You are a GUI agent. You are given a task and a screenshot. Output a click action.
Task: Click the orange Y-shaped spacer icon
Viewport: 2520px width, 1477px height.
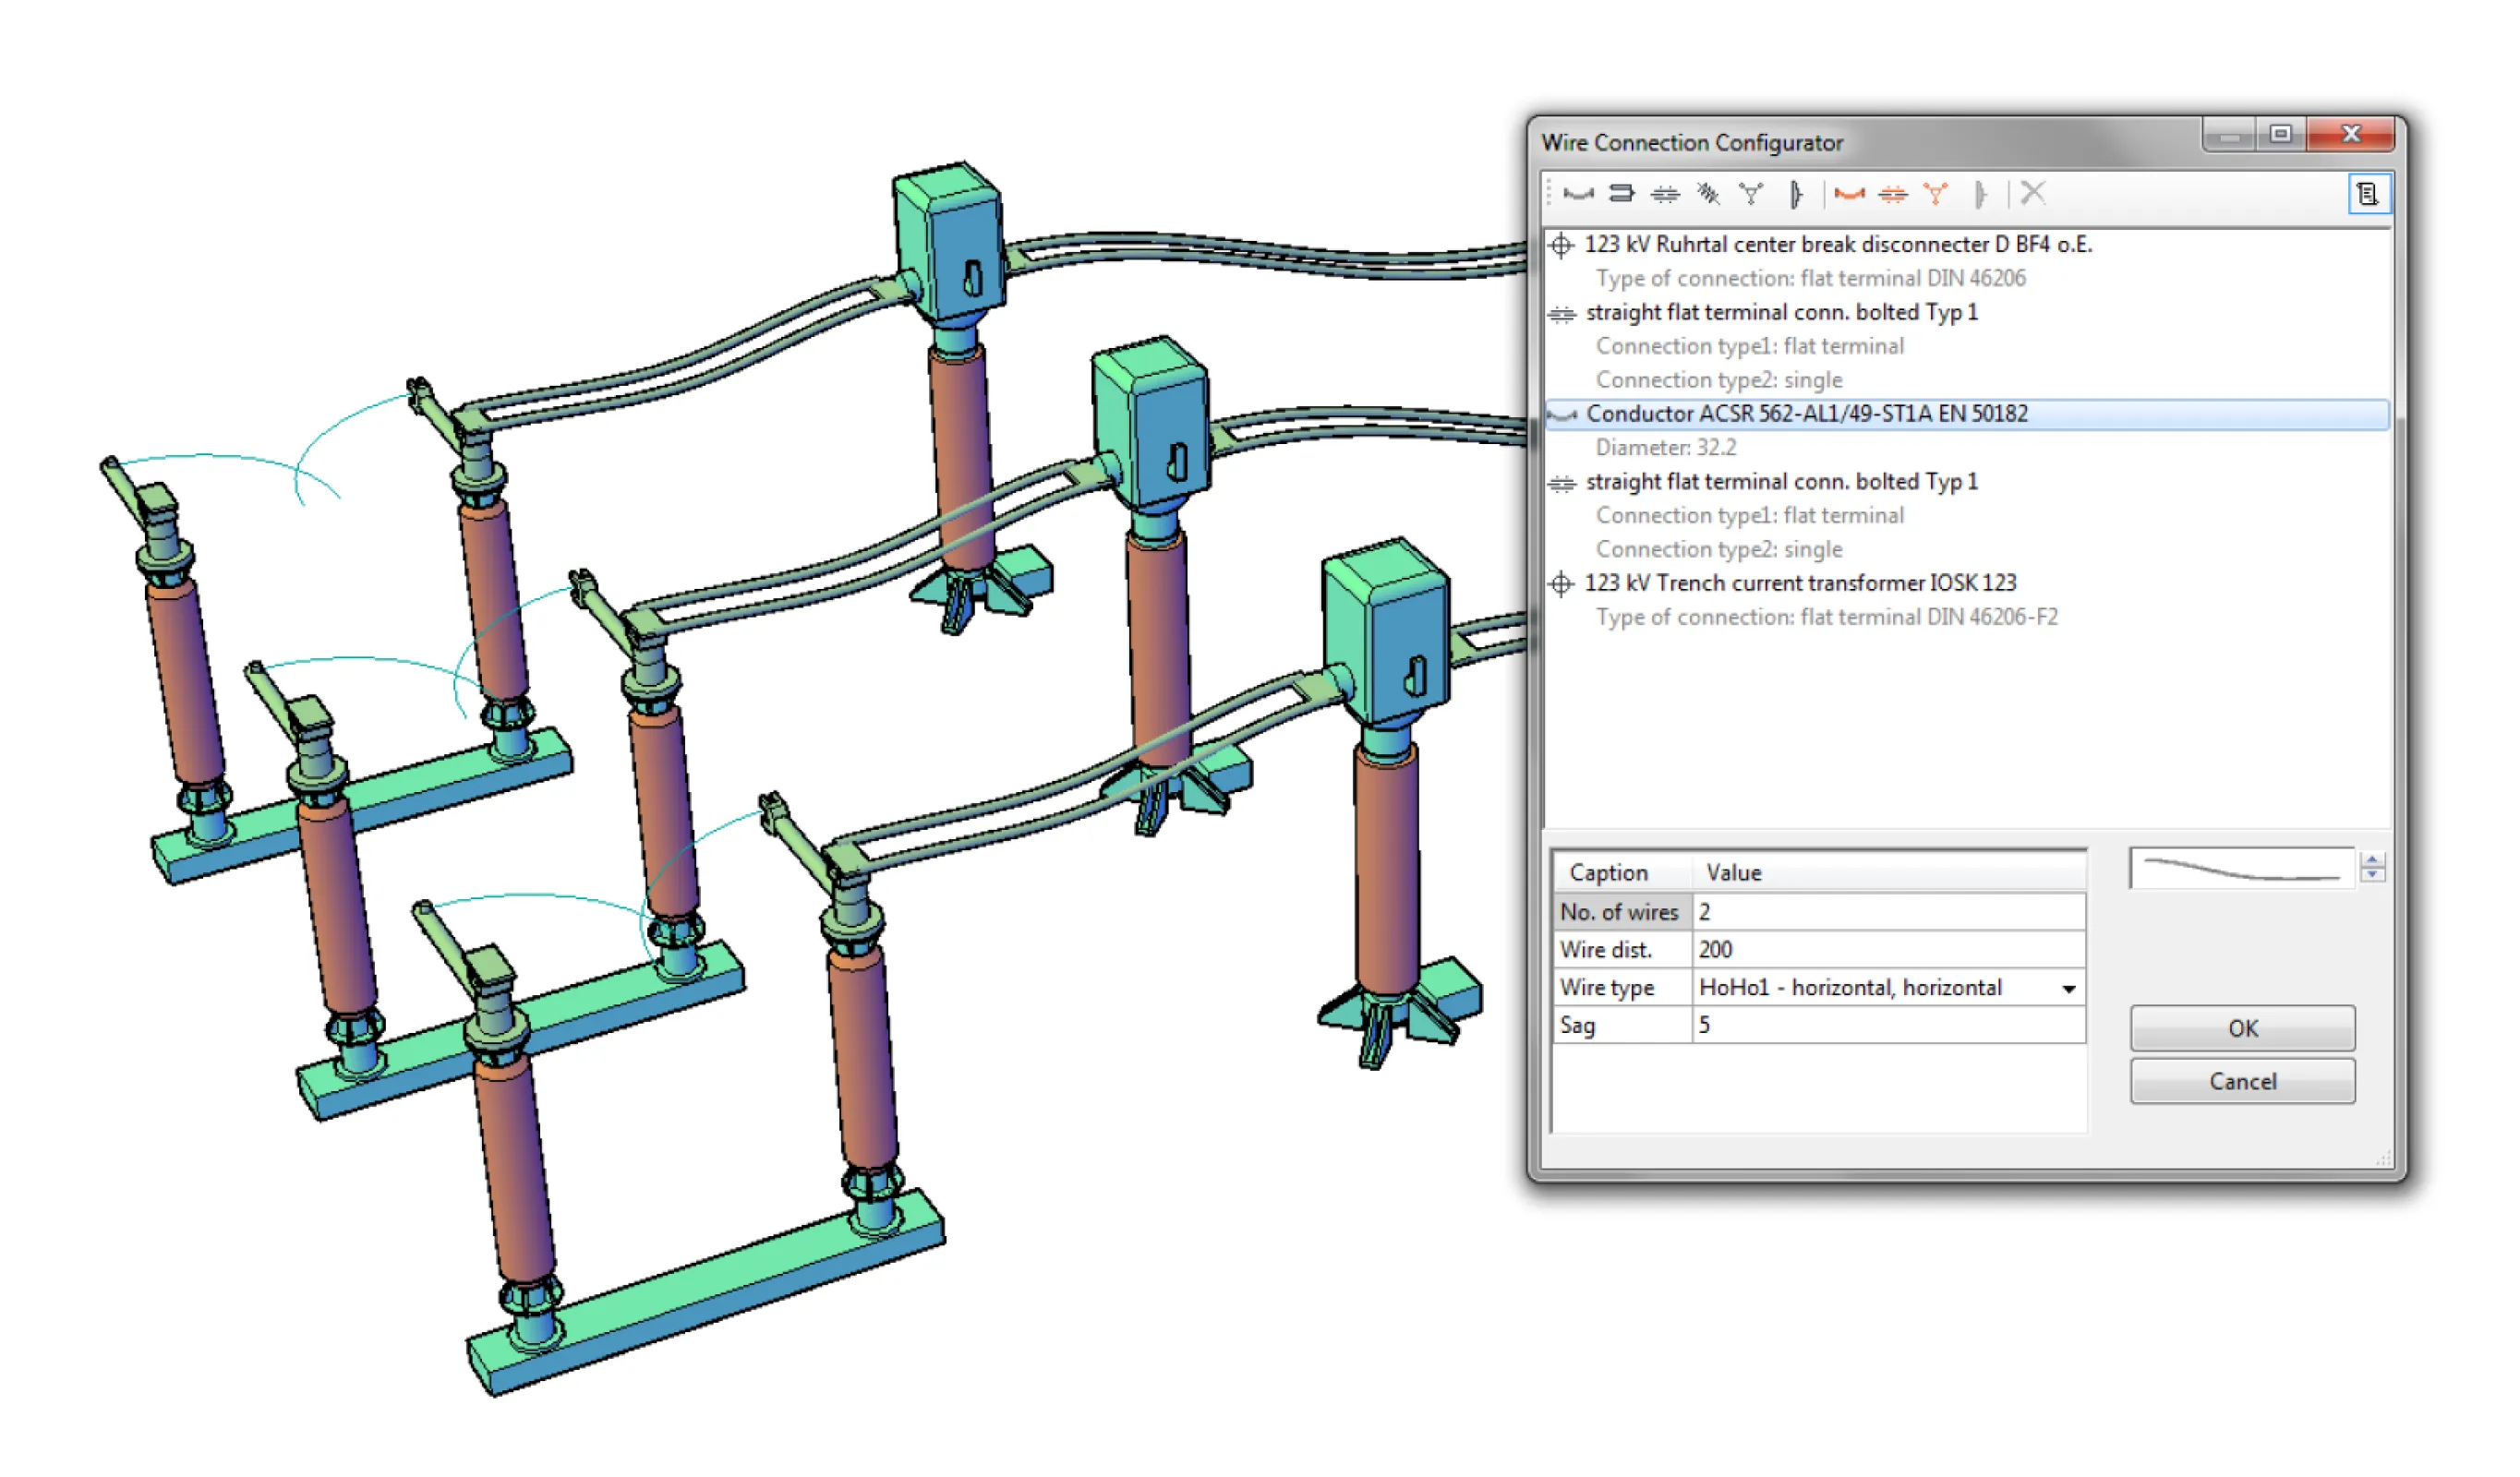pyautogui.click(x=1936, y=194)
